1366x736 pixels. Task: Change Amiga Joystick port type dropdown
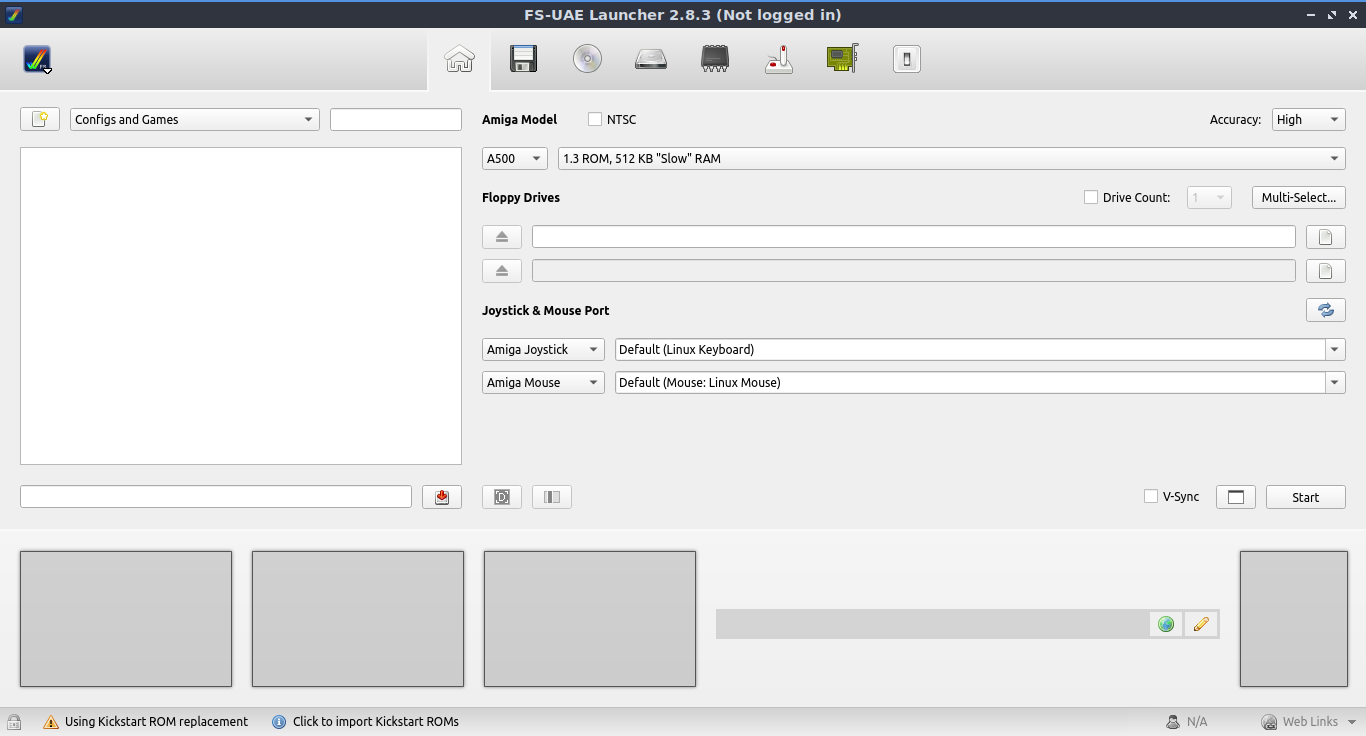(x=543, y=349)
